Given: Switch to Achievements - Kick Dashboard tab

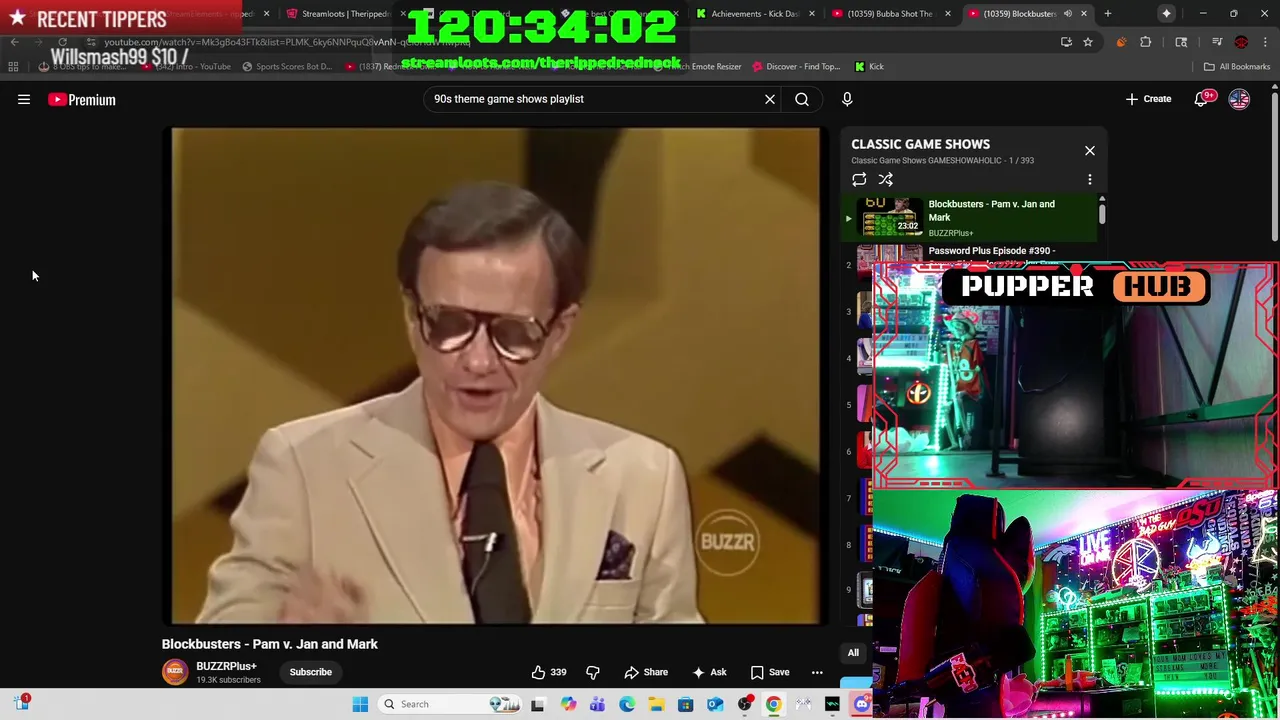Looking at the screenshot, I should click(755, 14).
